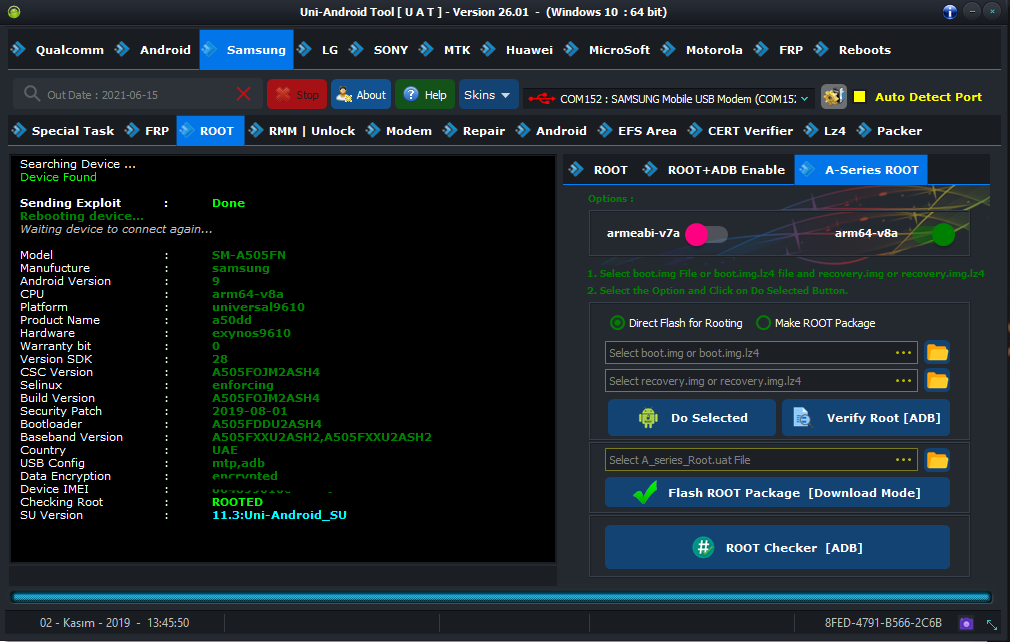Click the magnifier icon in Out Date box
This screenshot has width=1010, height=642.
point(31,95)
